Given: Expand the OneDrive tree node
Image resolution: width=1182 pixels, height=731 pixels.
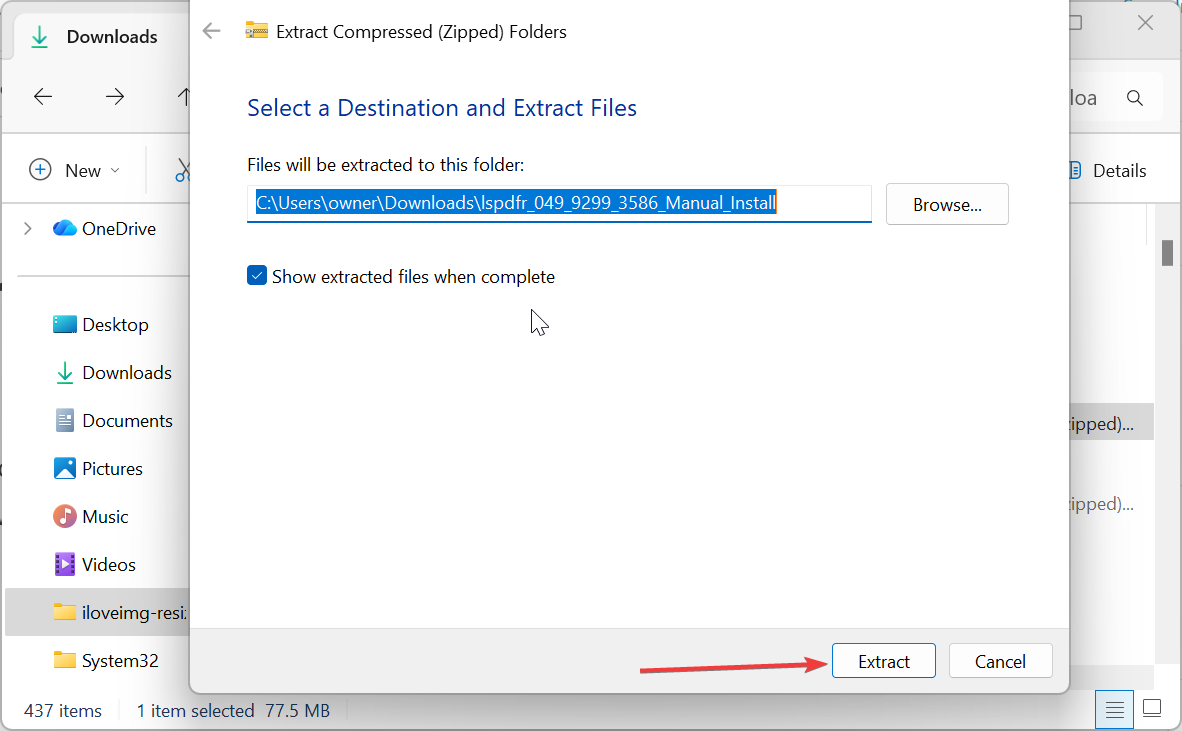Looking at the screenshot, I should 27,229.
